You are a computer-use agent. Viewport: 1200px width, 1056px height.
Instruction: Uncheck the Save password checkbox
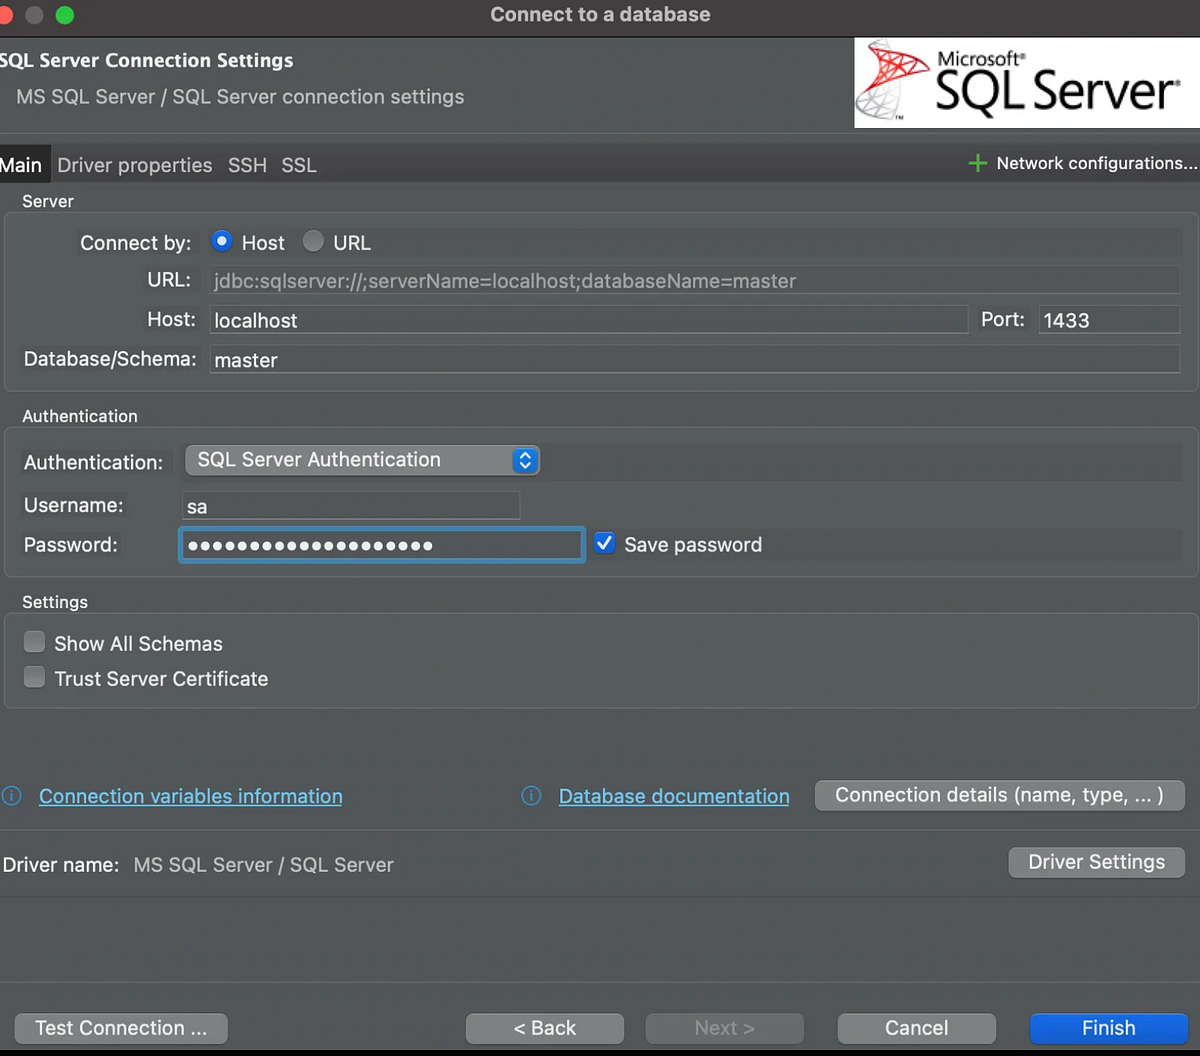[x=604, y=543]
